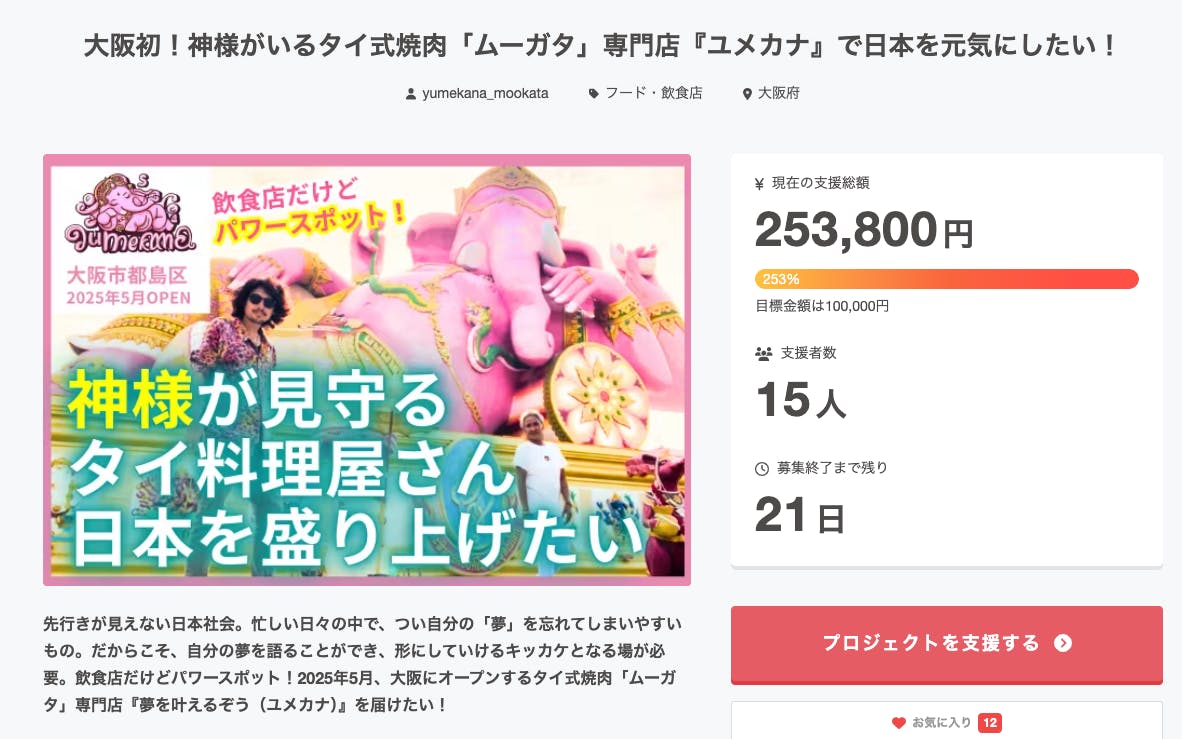Open the yumekana_mookata profile link
The image size is (1182, 739).
pos(485,93)
